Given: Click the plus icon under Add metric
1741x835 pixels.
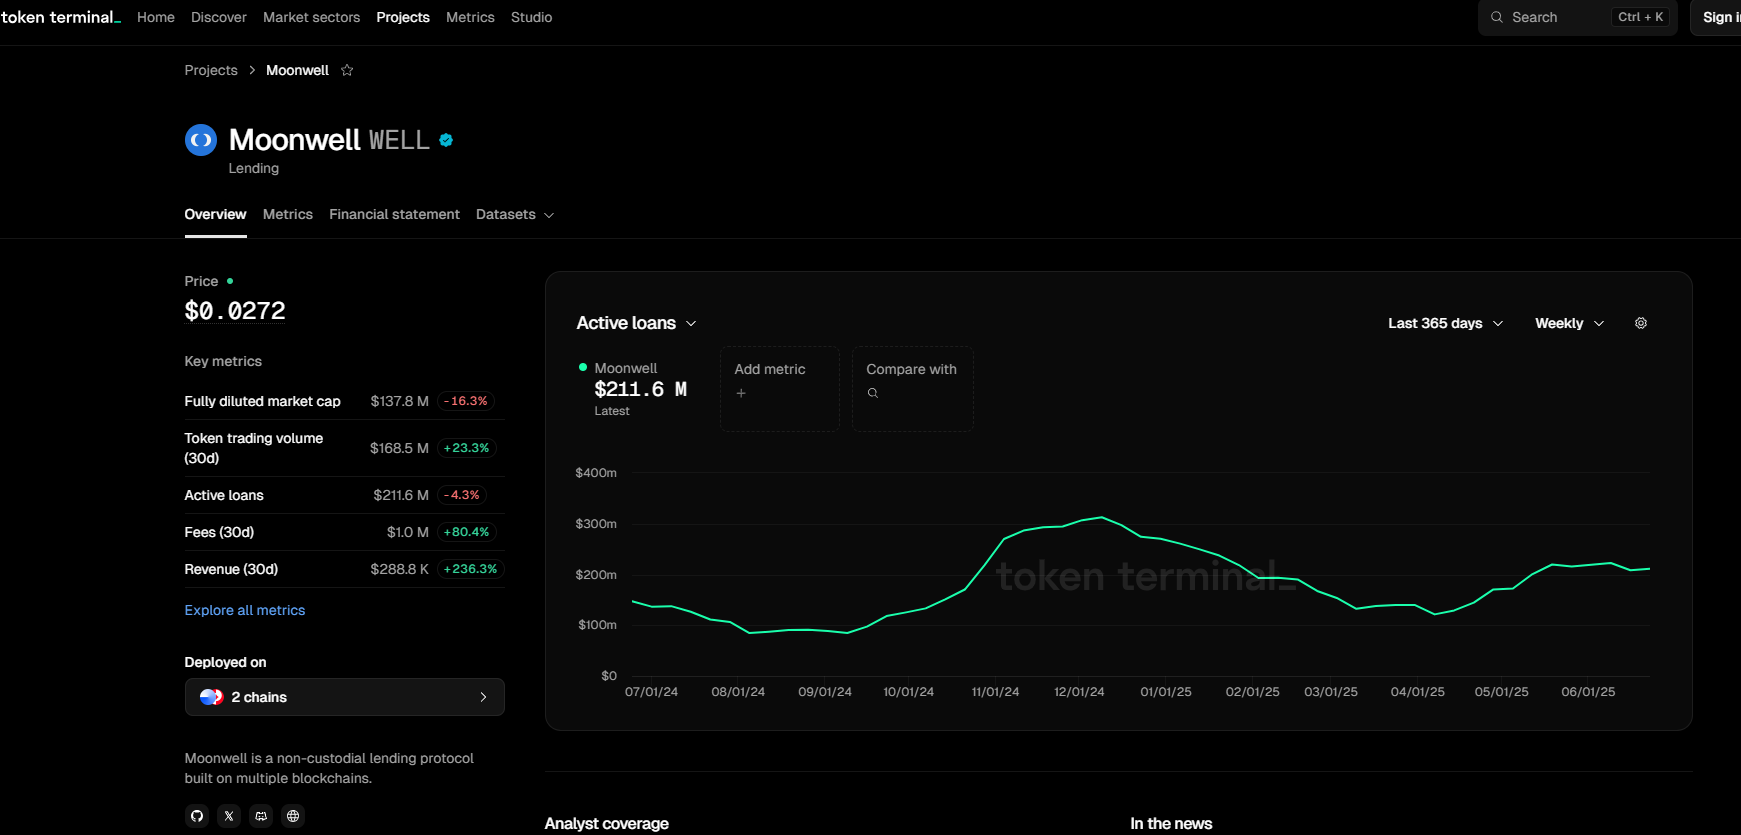Looking at the screenshot, I should tap(741, 393).
